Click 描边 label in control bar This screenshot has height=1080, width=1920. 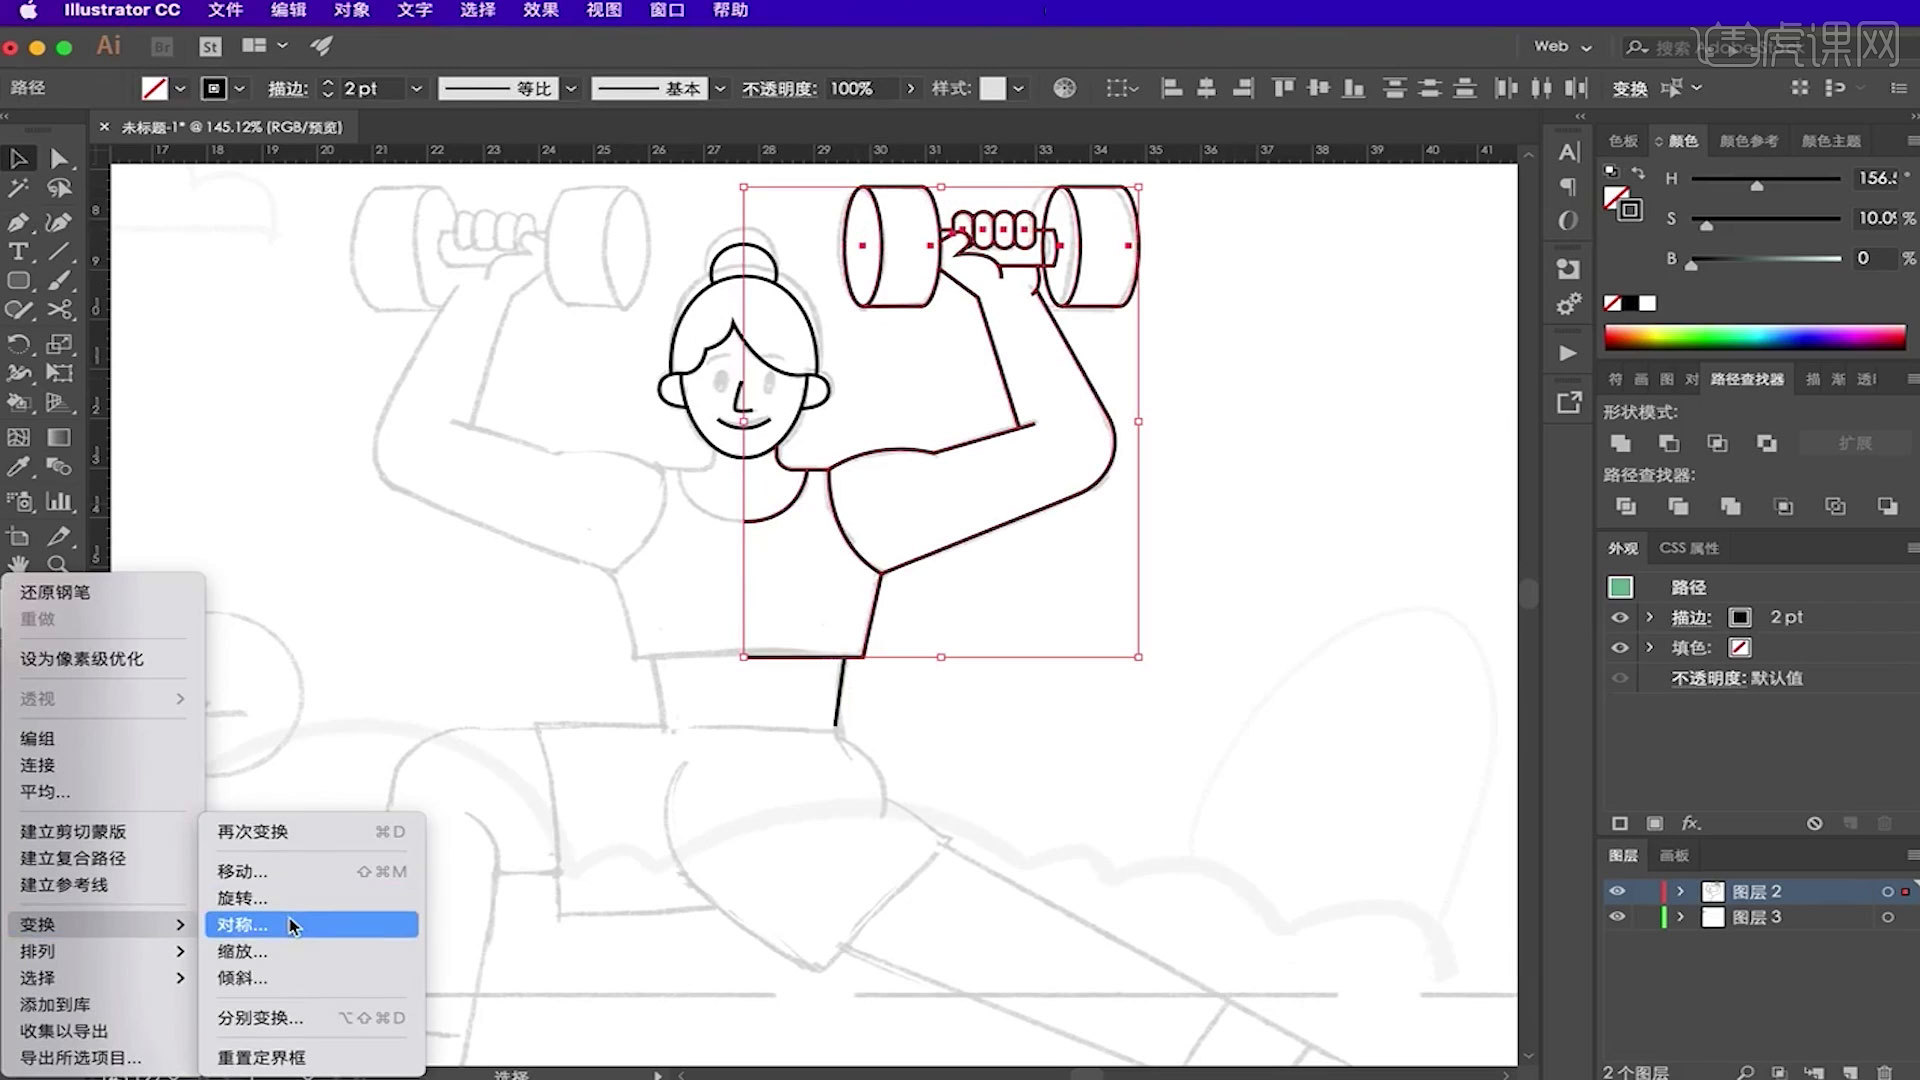click(x=287, y=89)
